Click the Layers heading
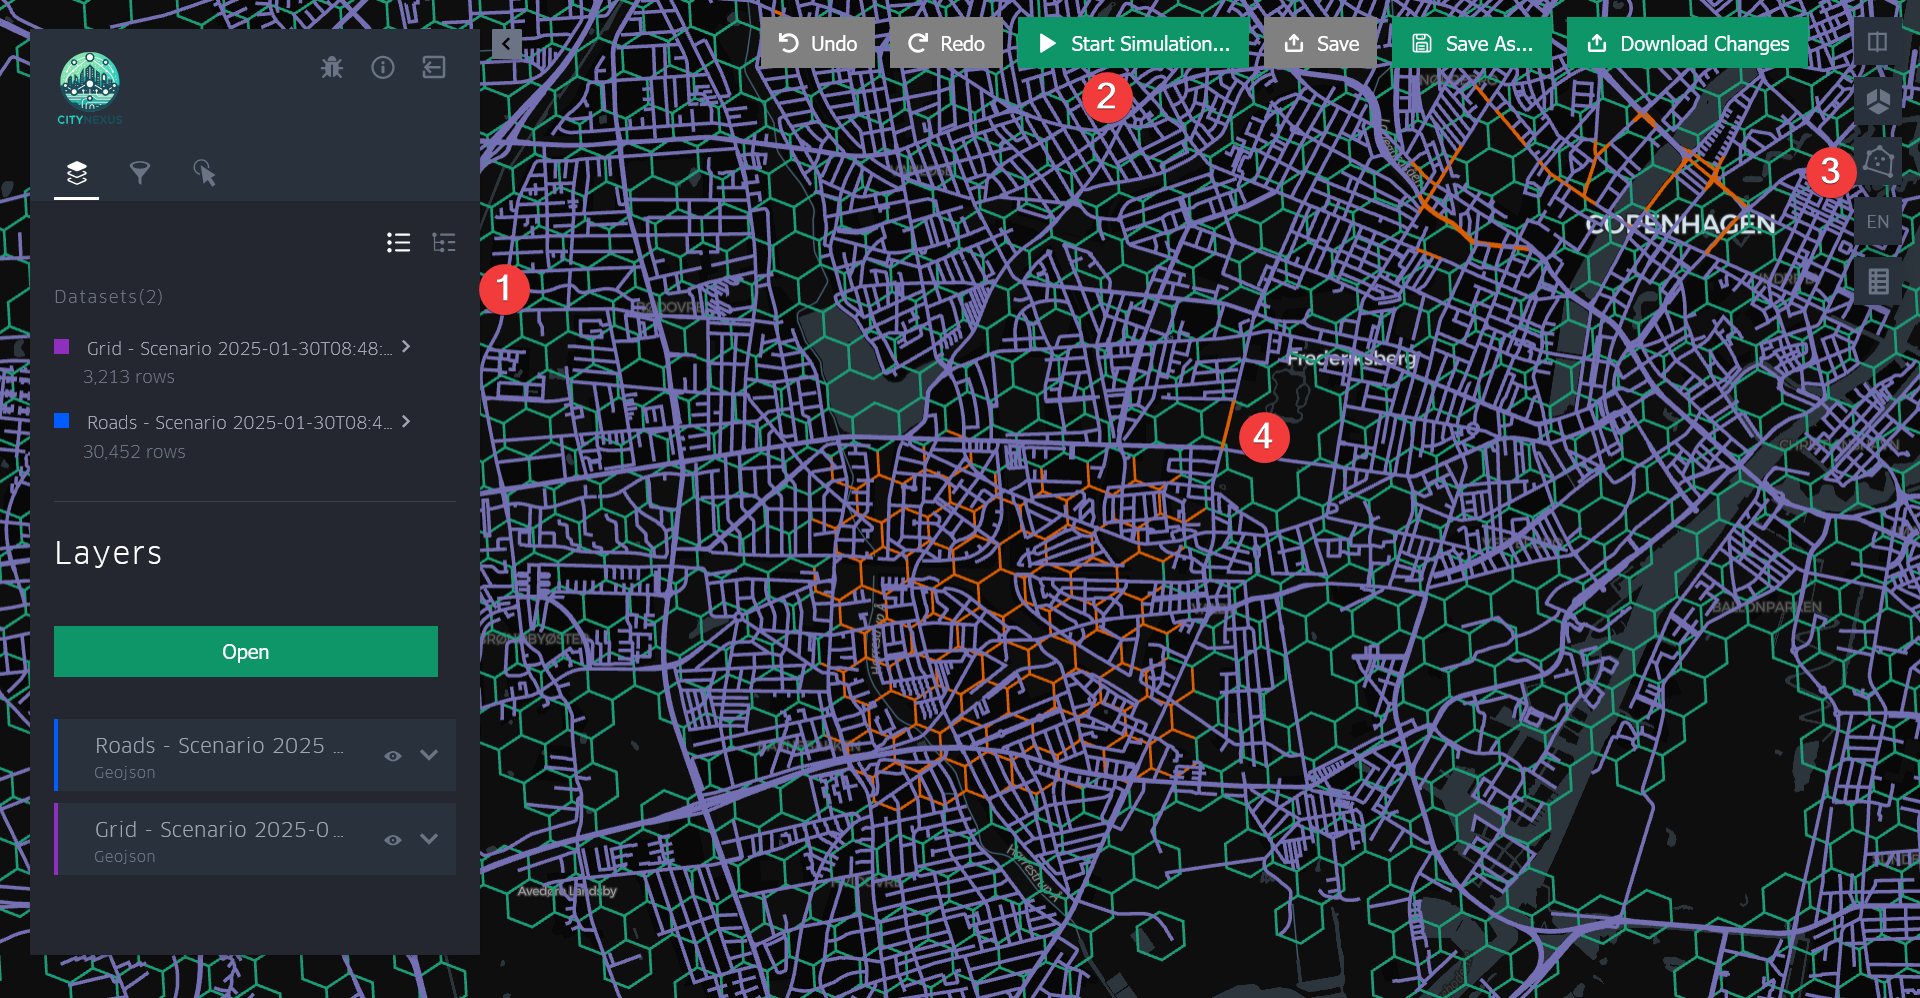Screen dimensions: 1920x998 coord(108,553)
